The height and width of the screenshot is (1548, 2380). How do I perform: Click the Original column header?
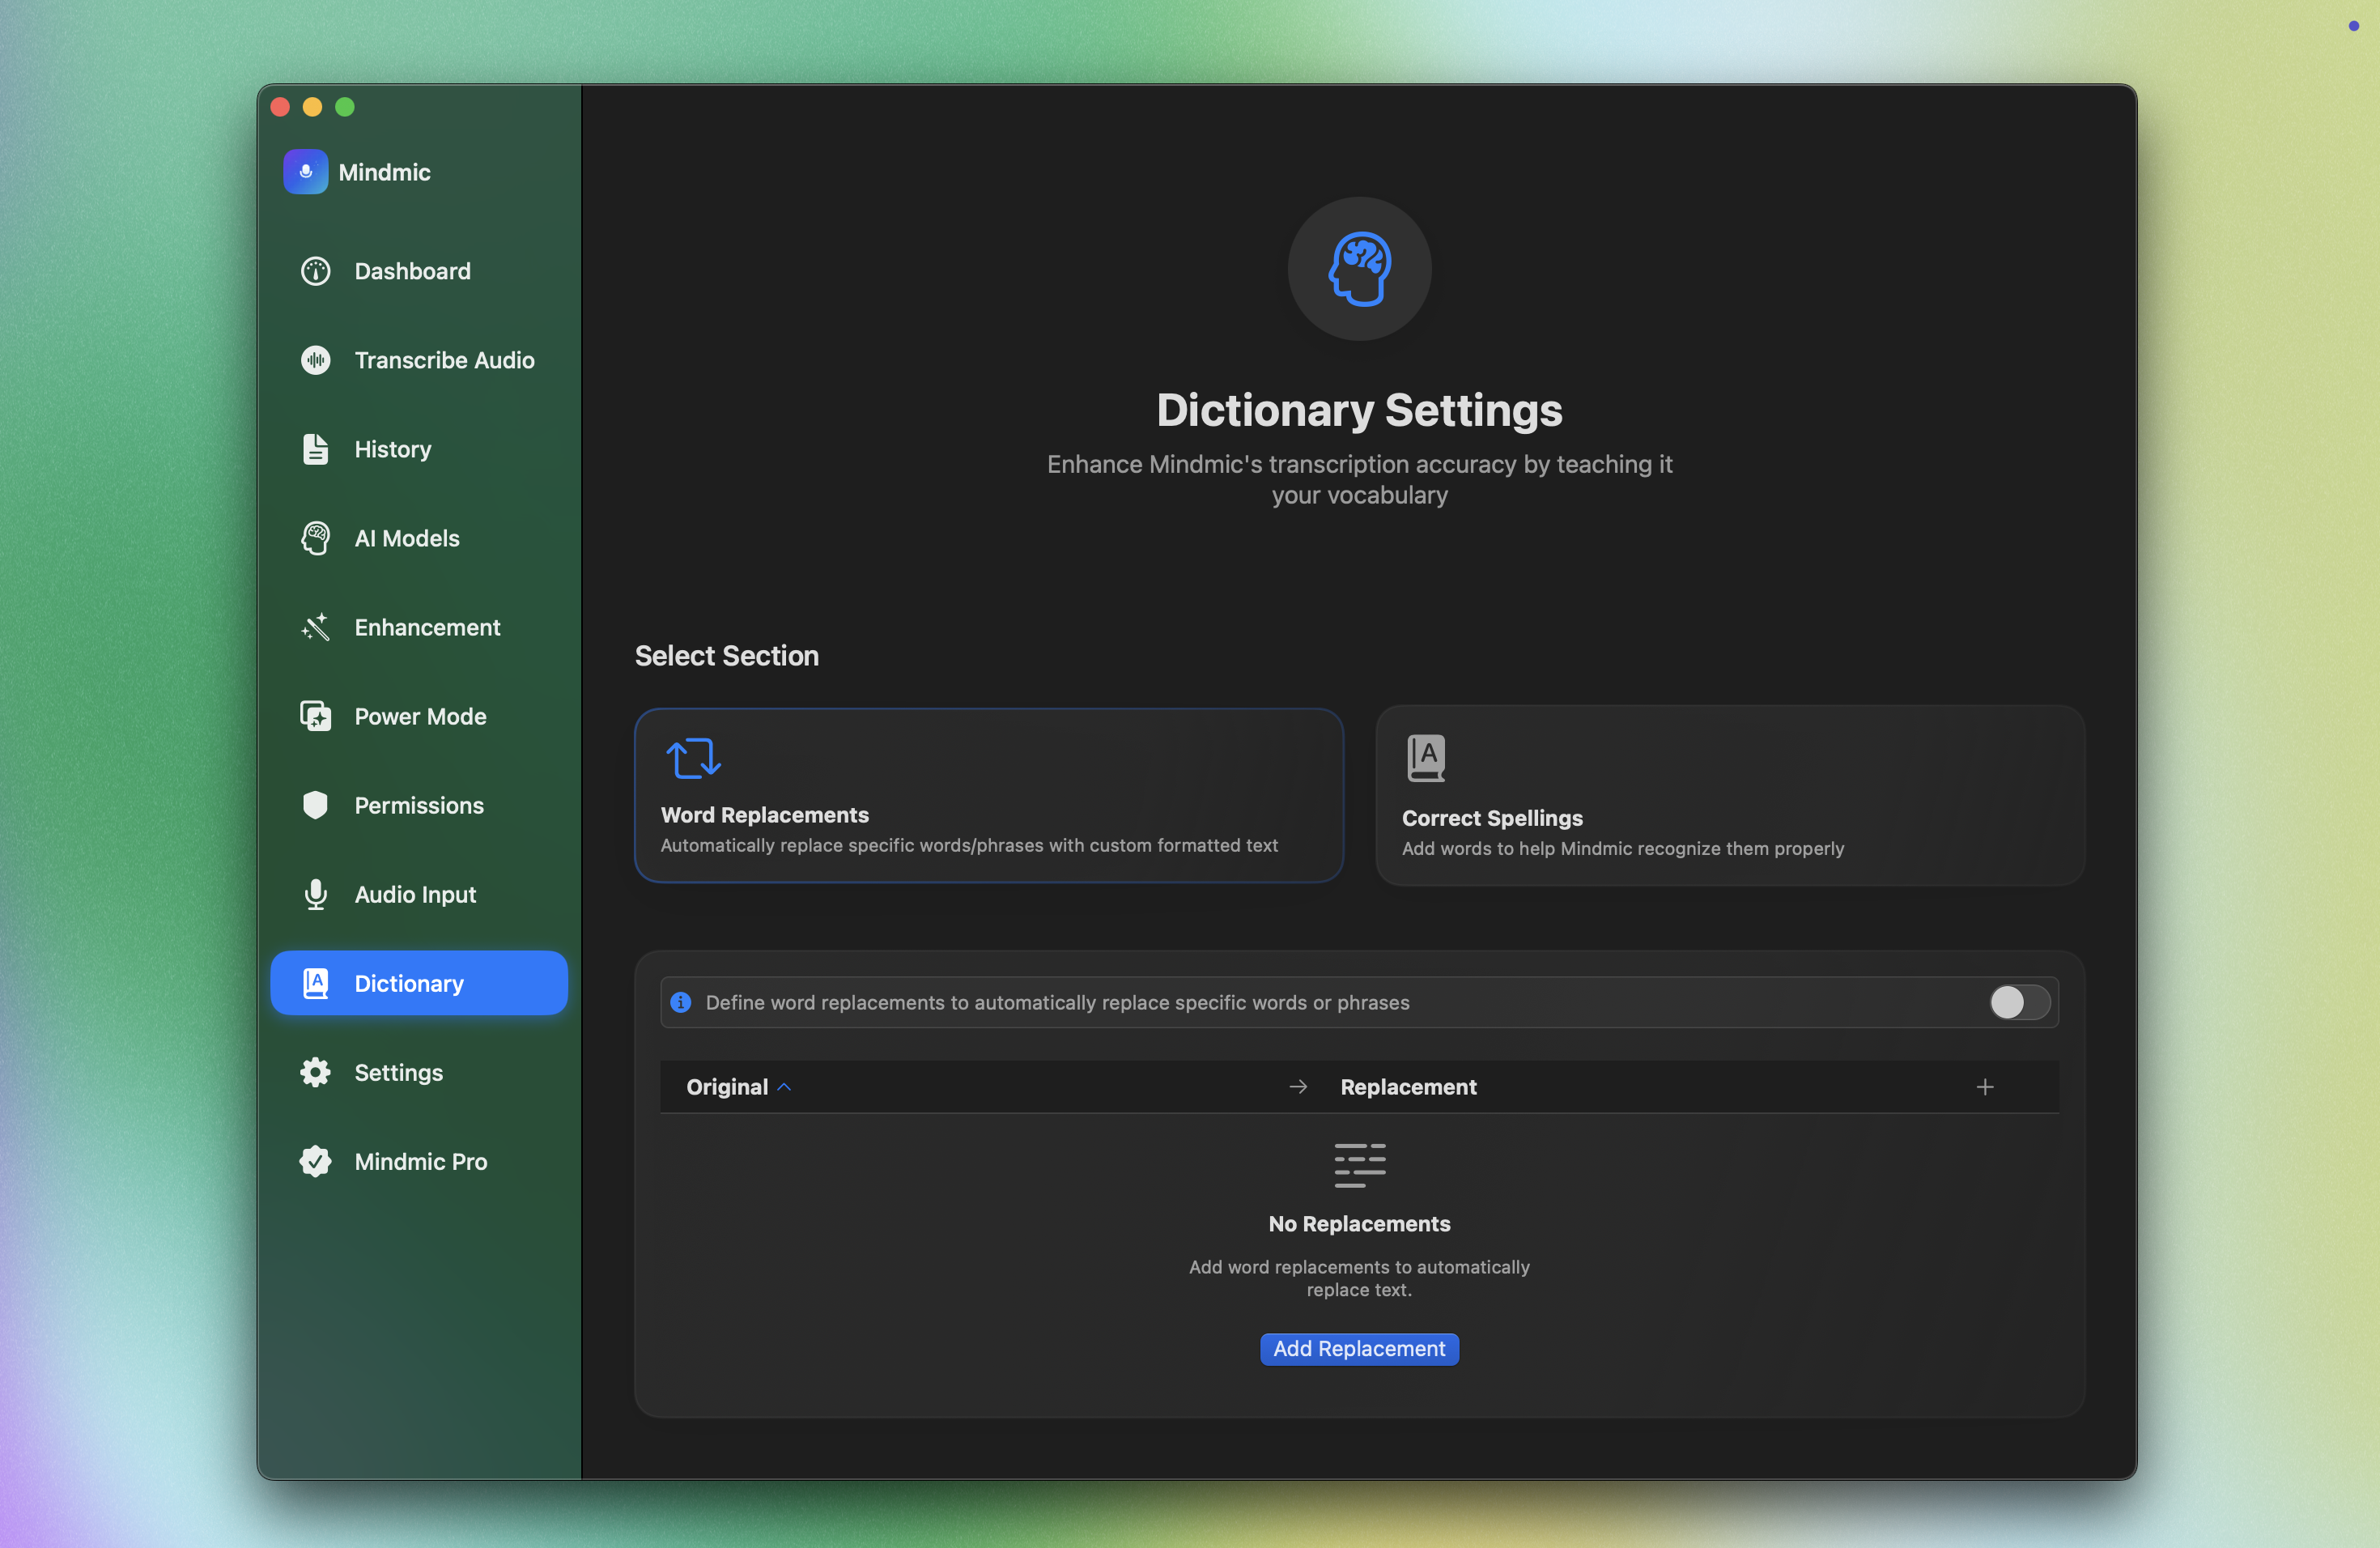coord(726,1087)
